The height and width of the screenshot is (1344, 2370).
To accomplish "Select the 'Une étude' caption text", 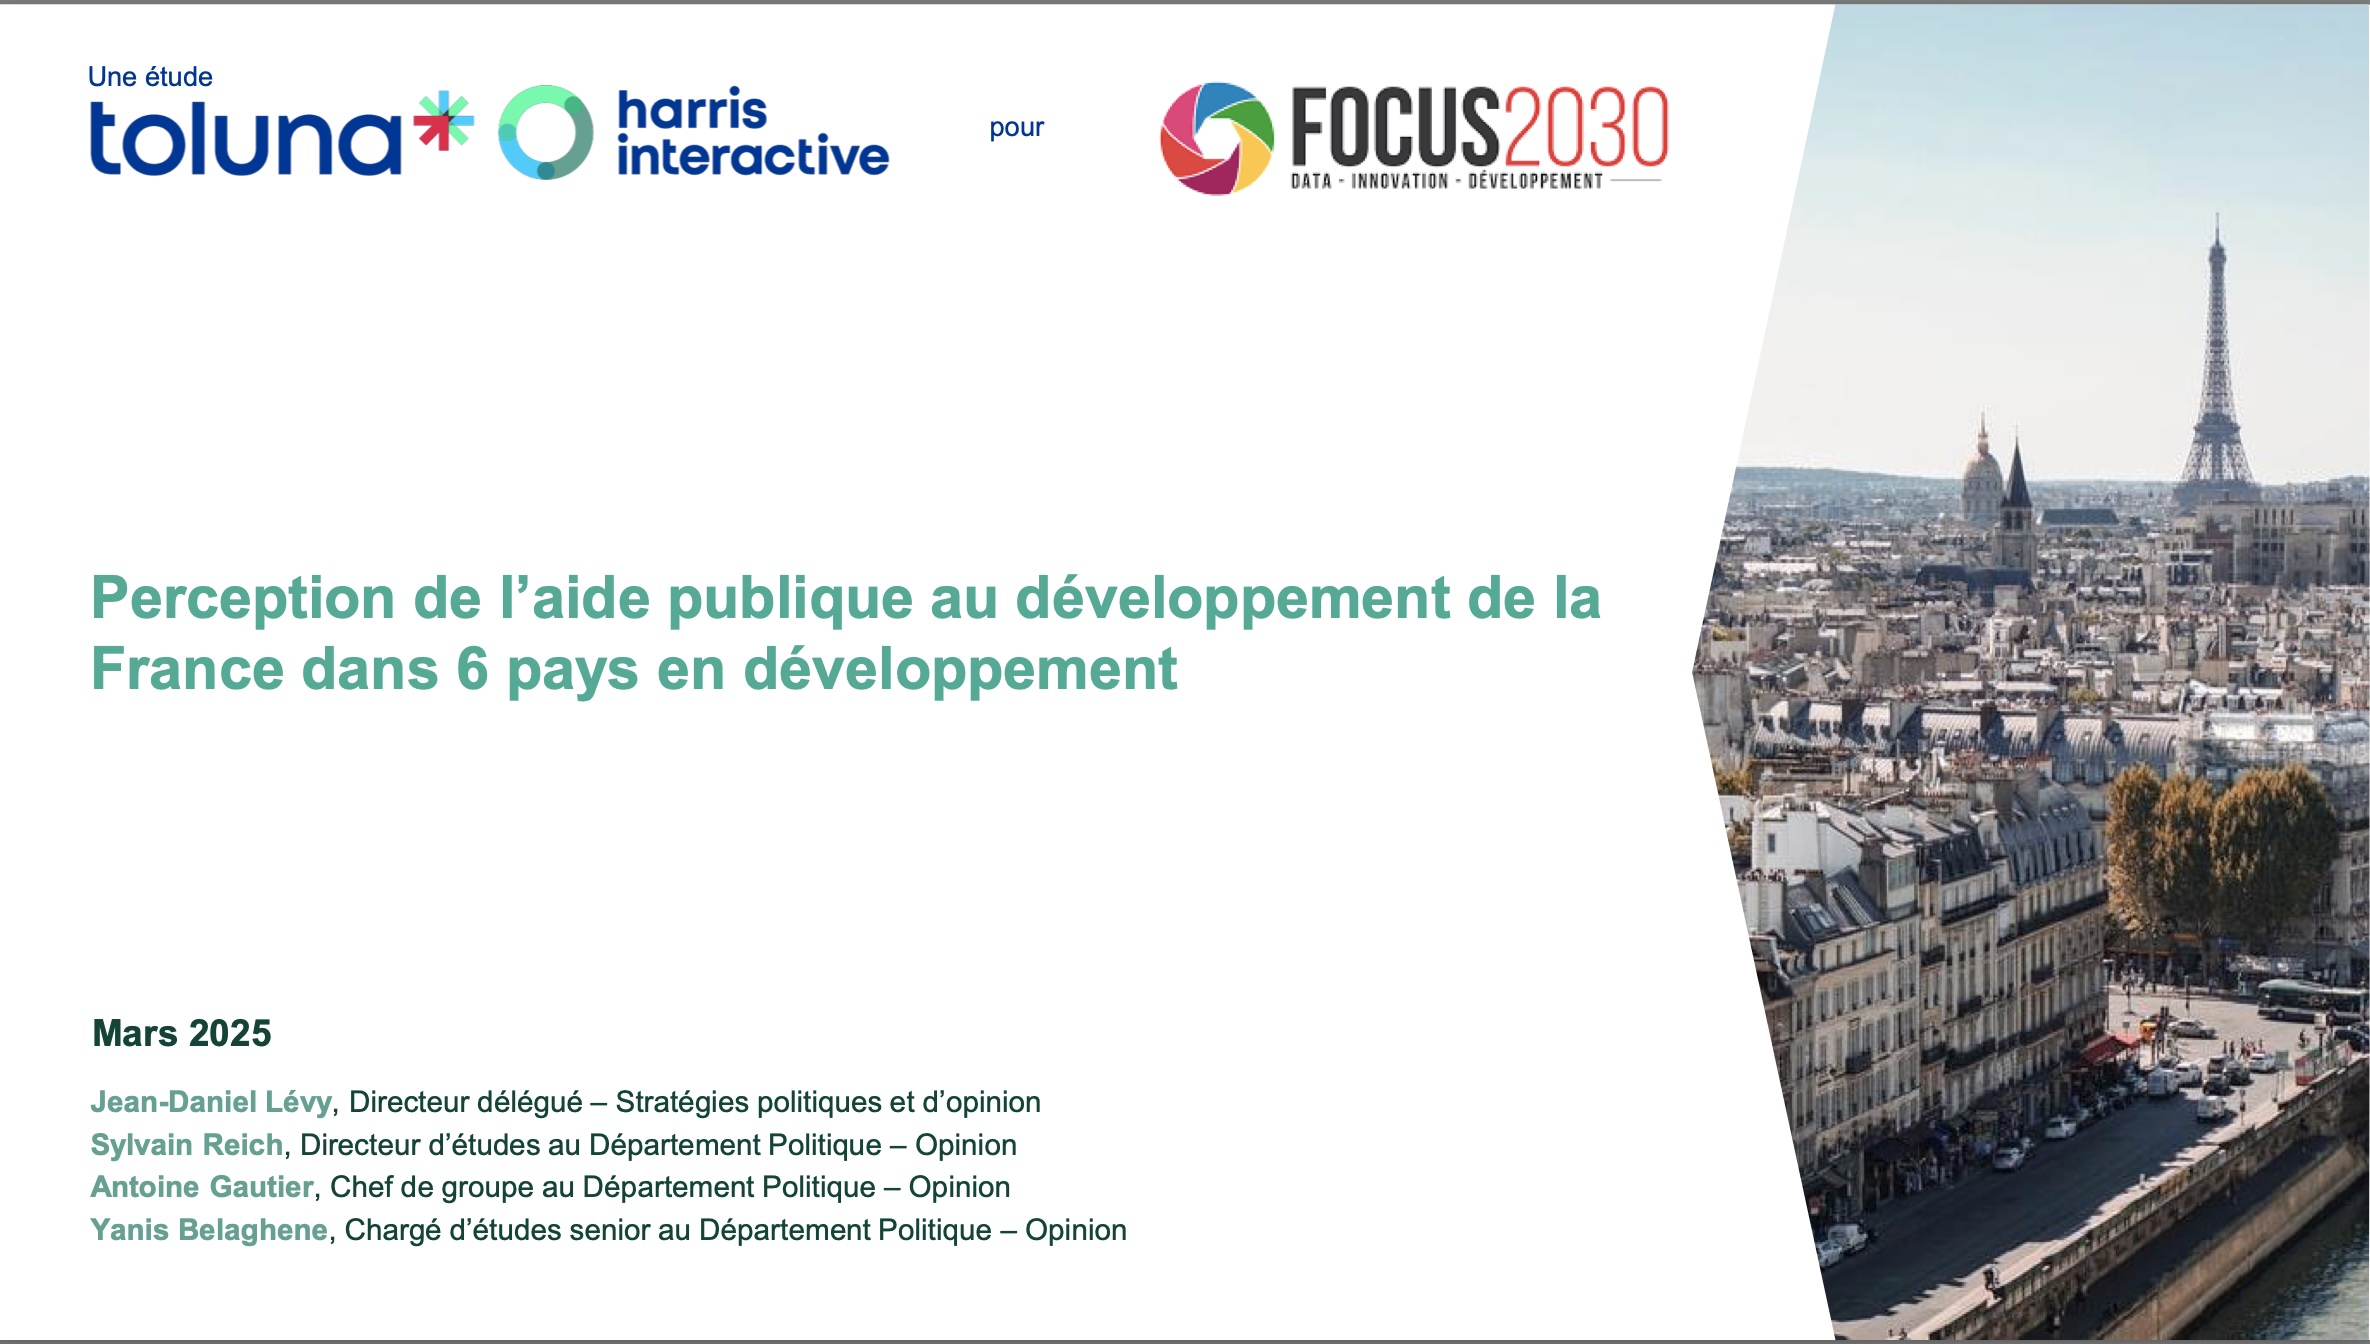I will point(150,77).
